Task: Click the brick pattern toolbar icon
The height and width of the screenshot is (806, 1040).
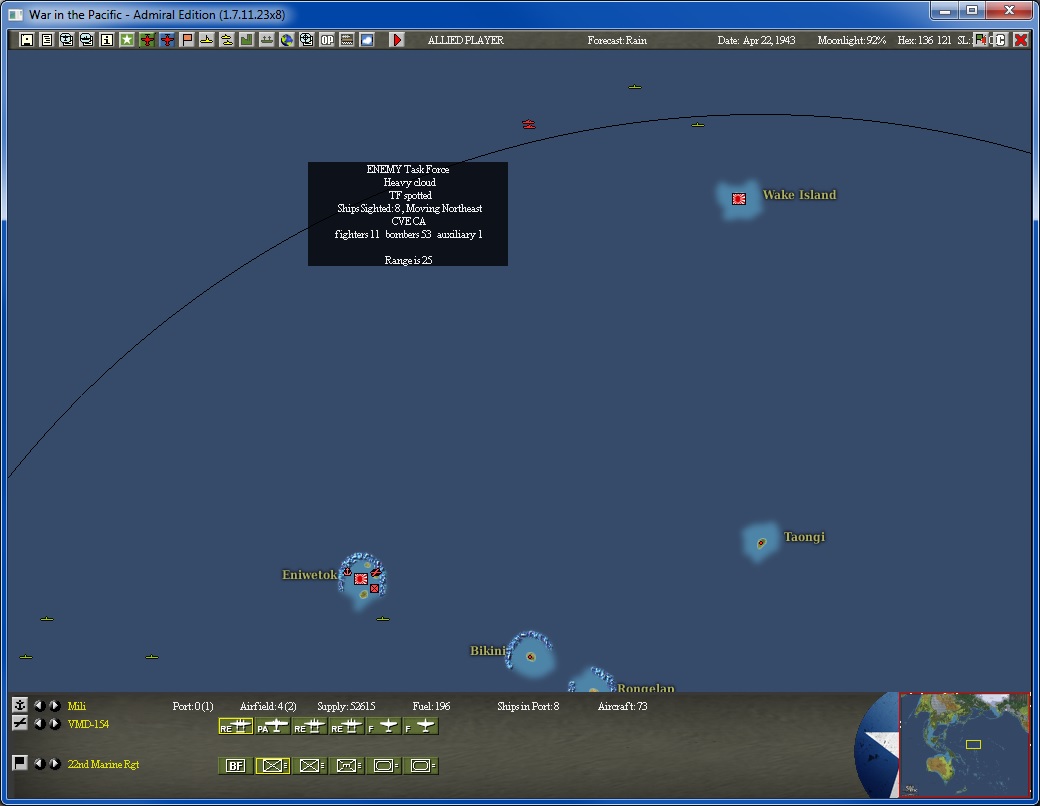Action: [347, 40]
